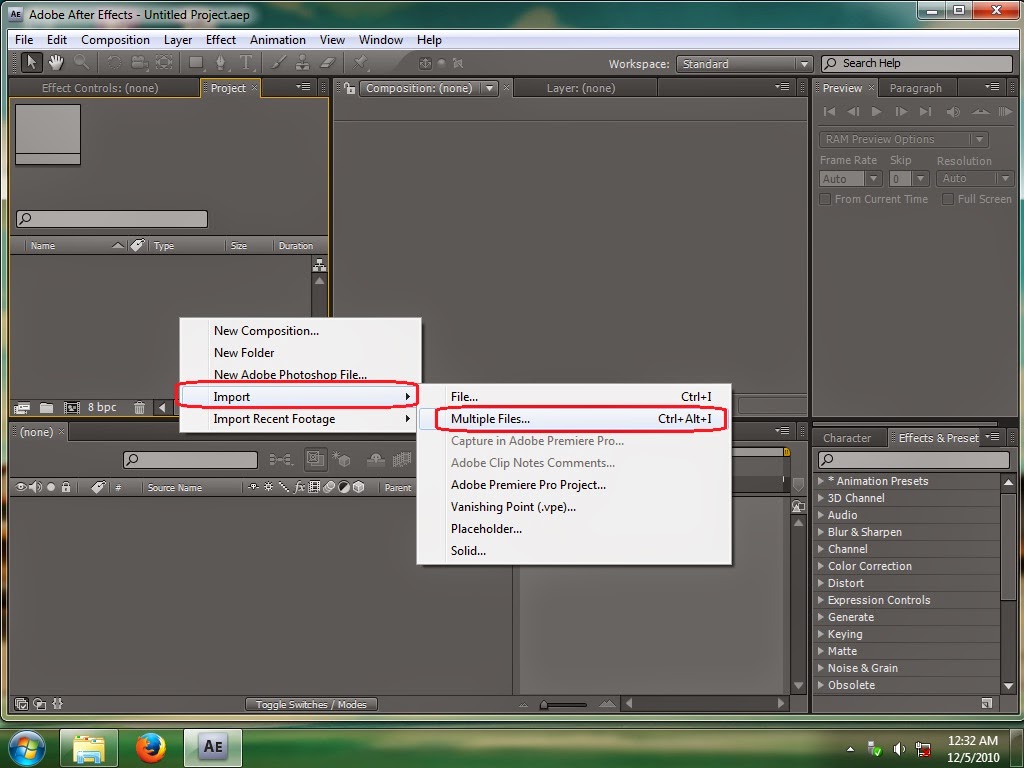Viewport: 1024px width, 768px height.
Task: Click the Search Help input field
Action: point(917,63)
